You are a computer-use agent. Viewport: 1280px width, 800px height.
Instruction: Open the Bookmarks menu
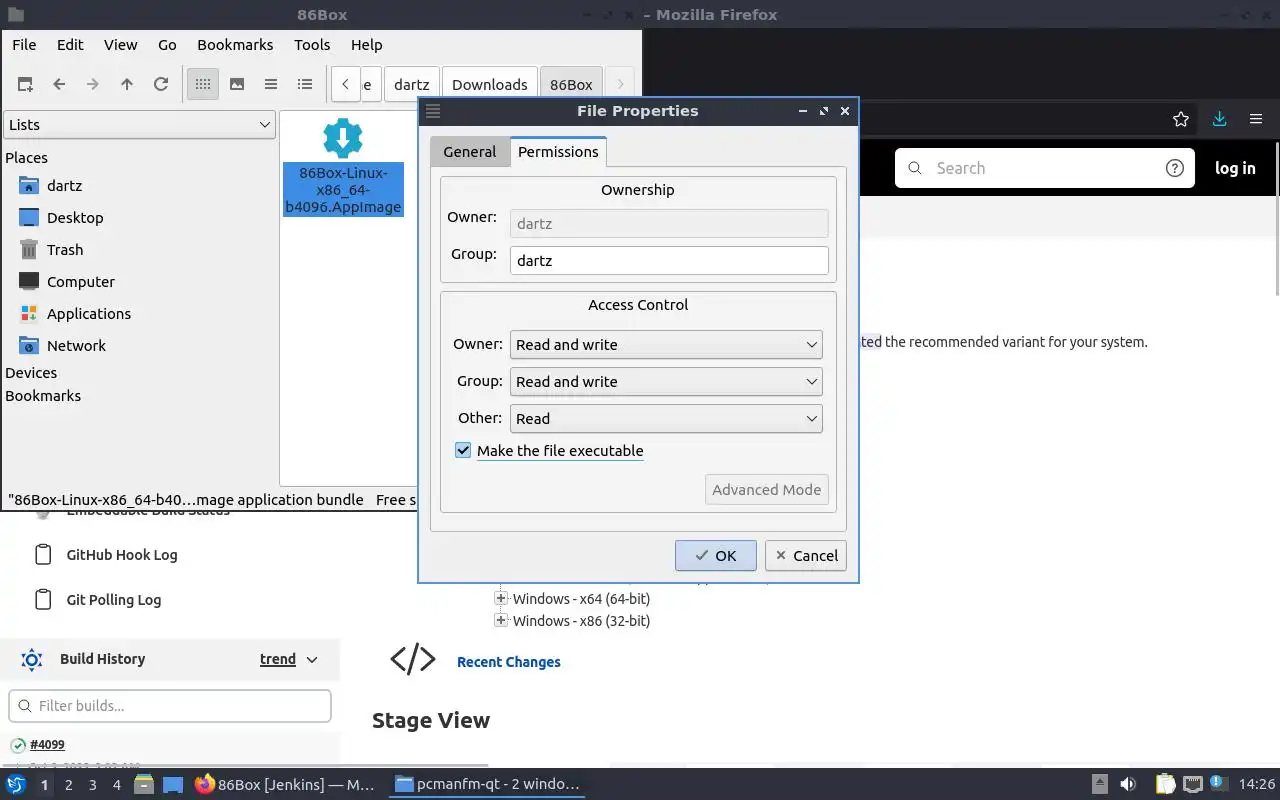tap(235, 44)
